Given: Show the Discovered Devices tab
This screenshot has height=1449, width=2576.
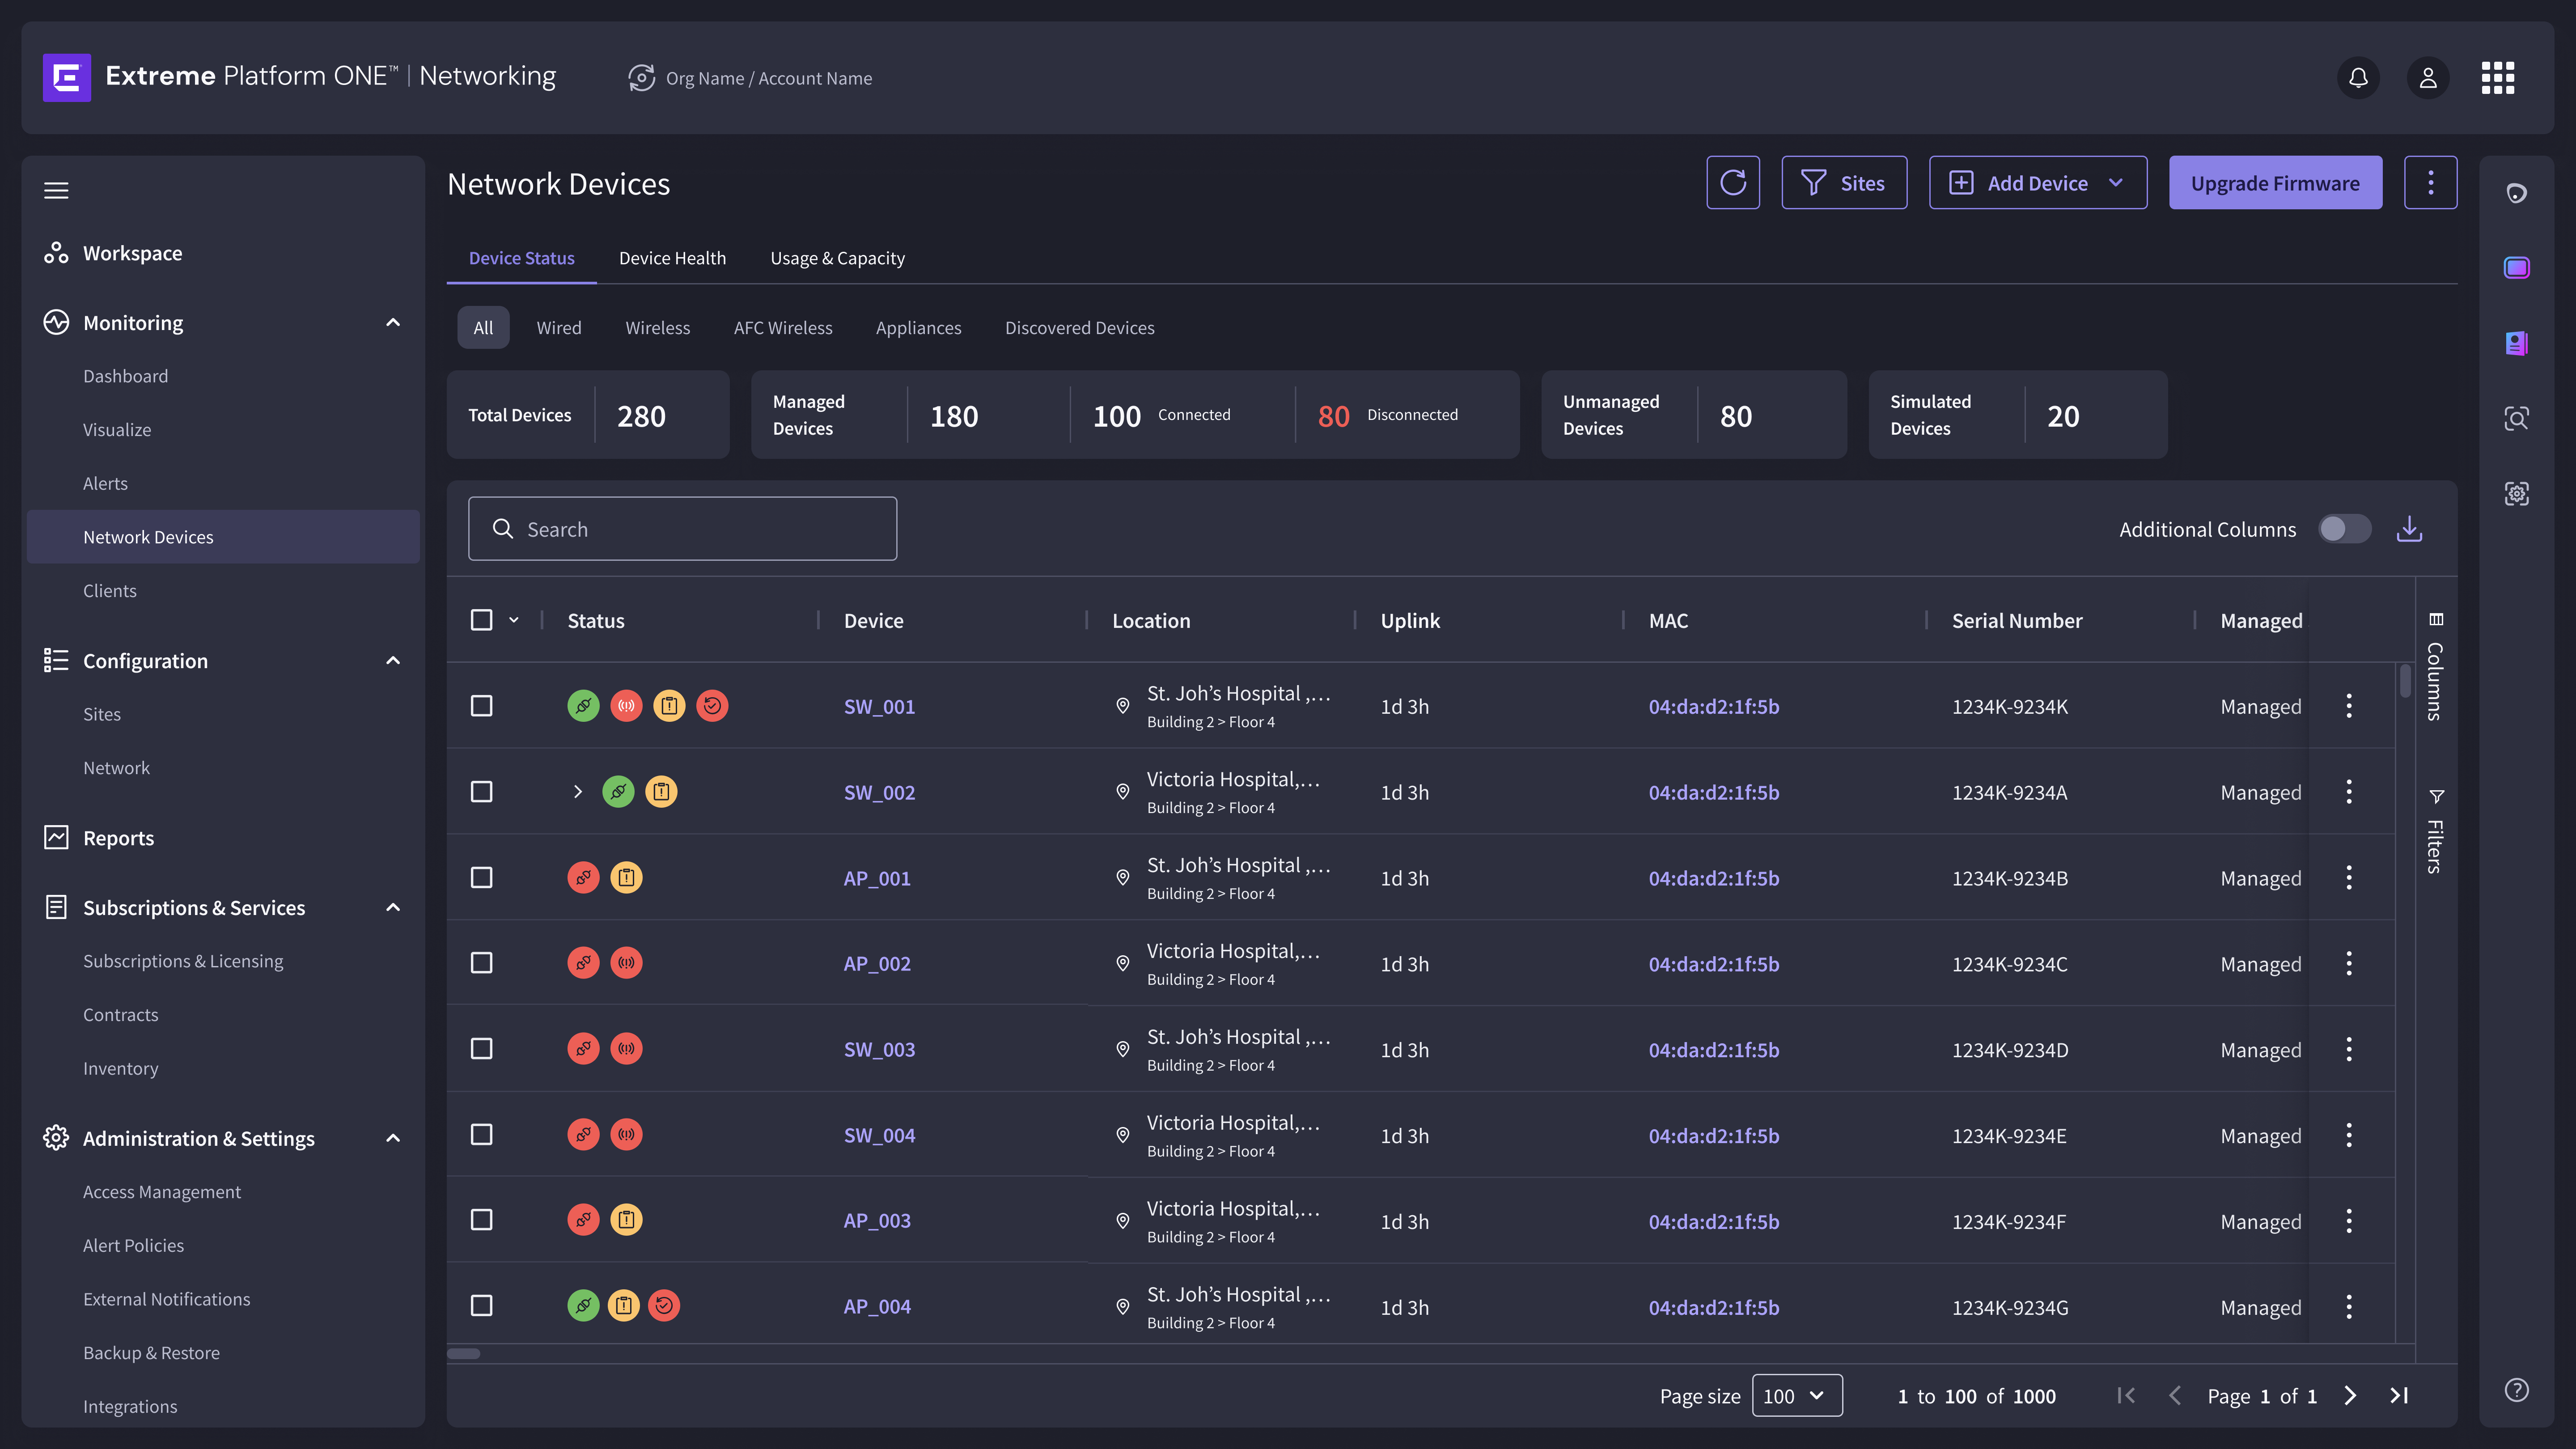Looking at the screenshot, I should tap(1079, 328).
